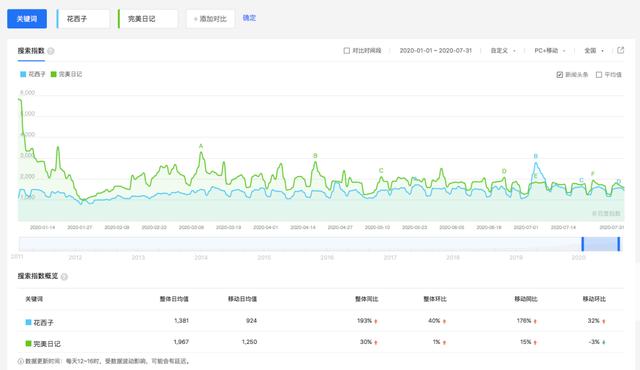Expand the 全国 region dropdown

tap(594, 51)
